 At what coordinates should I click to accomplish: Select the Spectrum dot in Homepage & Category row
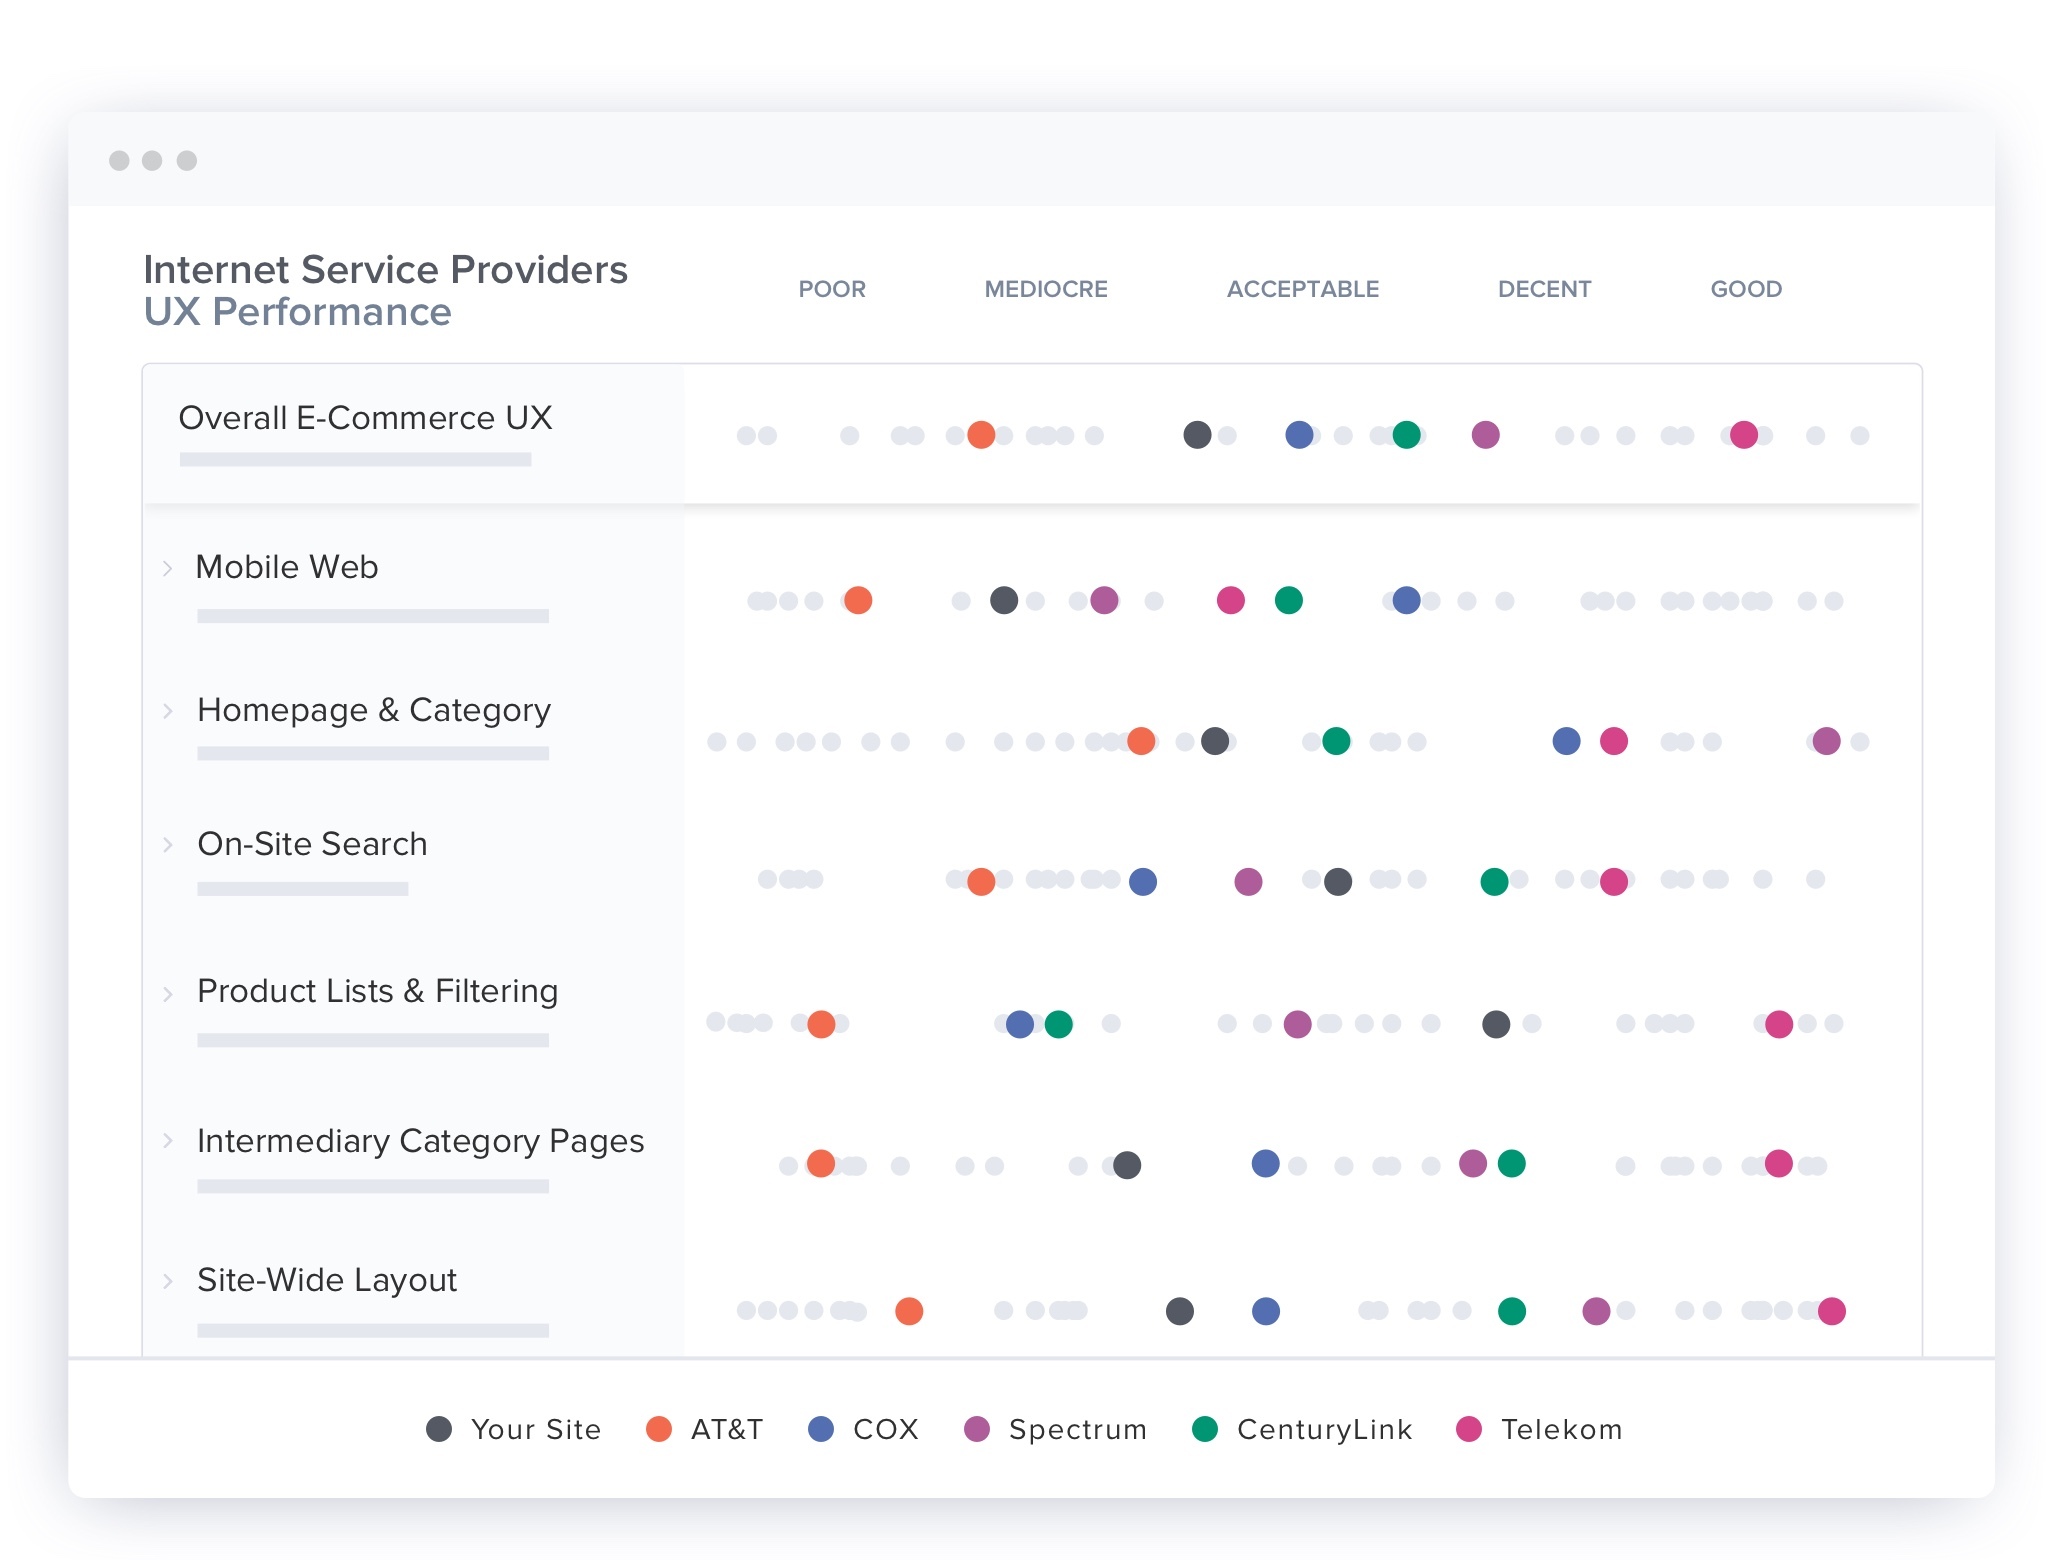tap(1829, 741)
